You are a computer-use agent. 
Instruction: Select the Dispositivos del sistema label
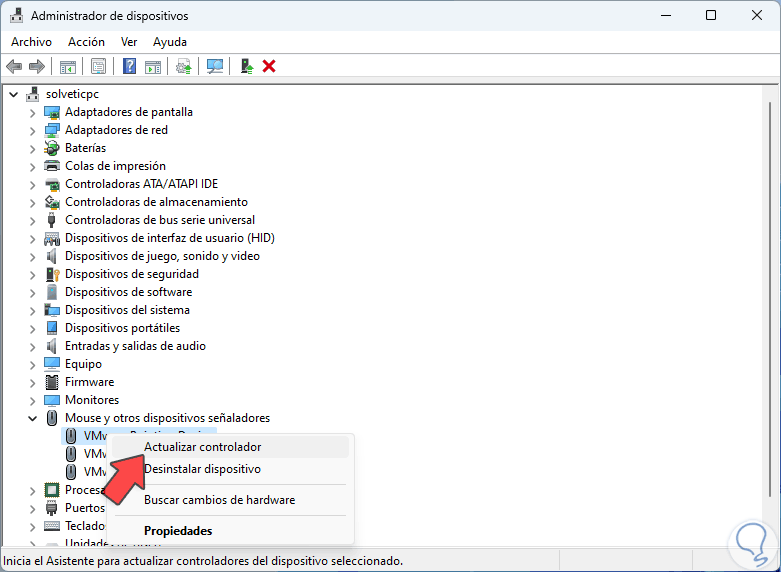127,310
